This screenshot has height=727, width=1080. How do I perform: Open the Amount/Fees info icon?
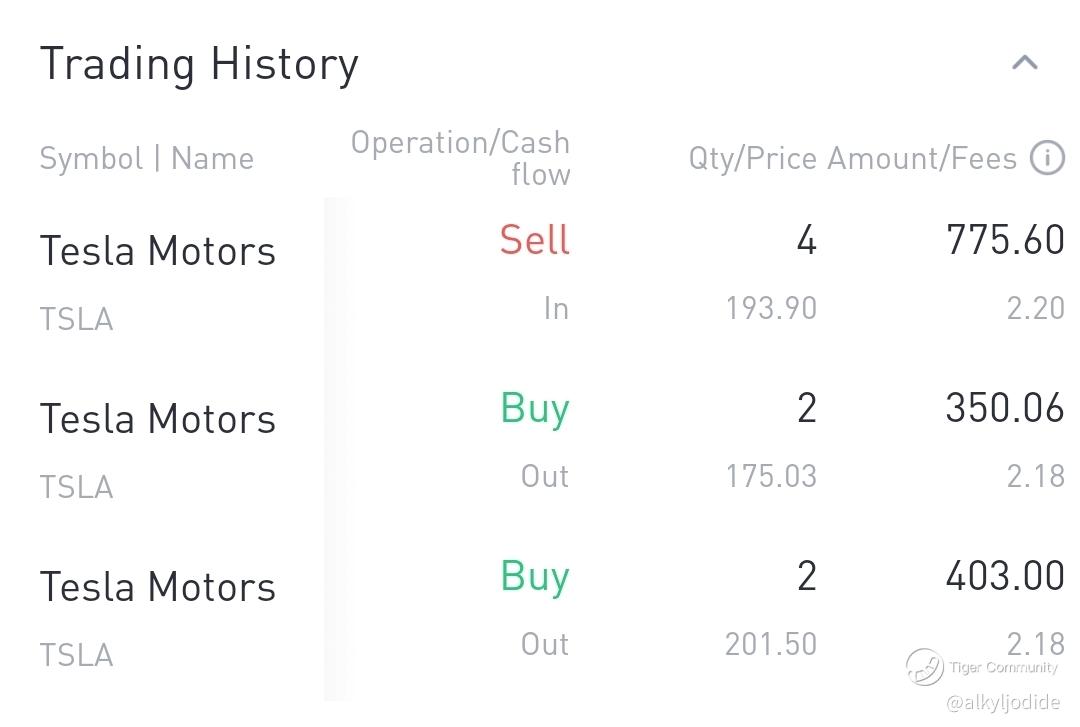click(x=1047, y=158)
